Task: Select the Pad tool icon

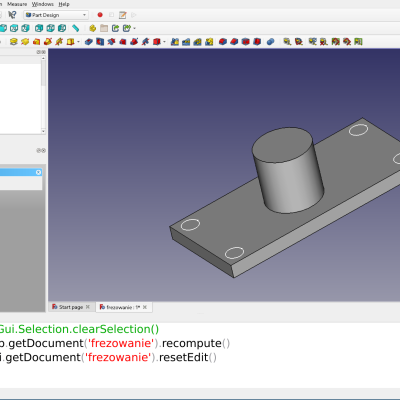Action: 14,42
